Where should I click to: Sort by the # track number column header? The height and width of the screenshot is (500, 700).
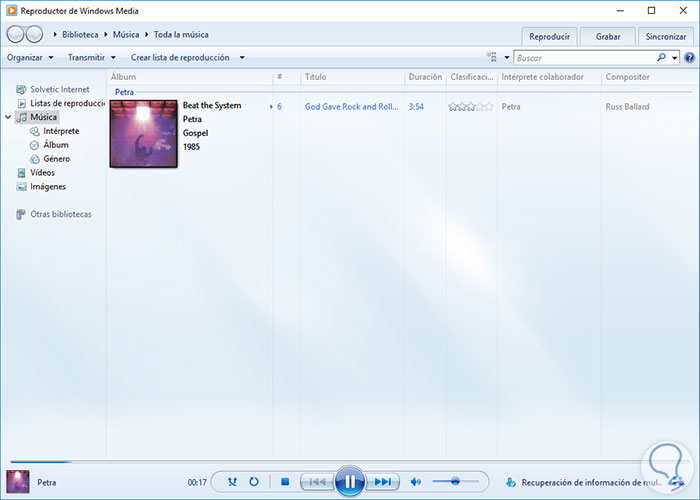click(x=287, y=77)
